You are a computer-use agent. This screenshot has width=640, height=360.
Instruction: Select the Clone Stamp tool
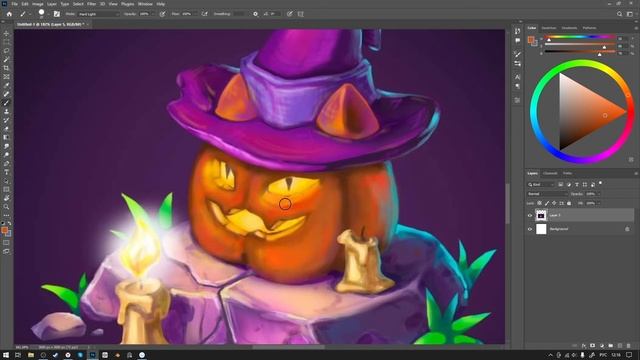pos(6,111)
